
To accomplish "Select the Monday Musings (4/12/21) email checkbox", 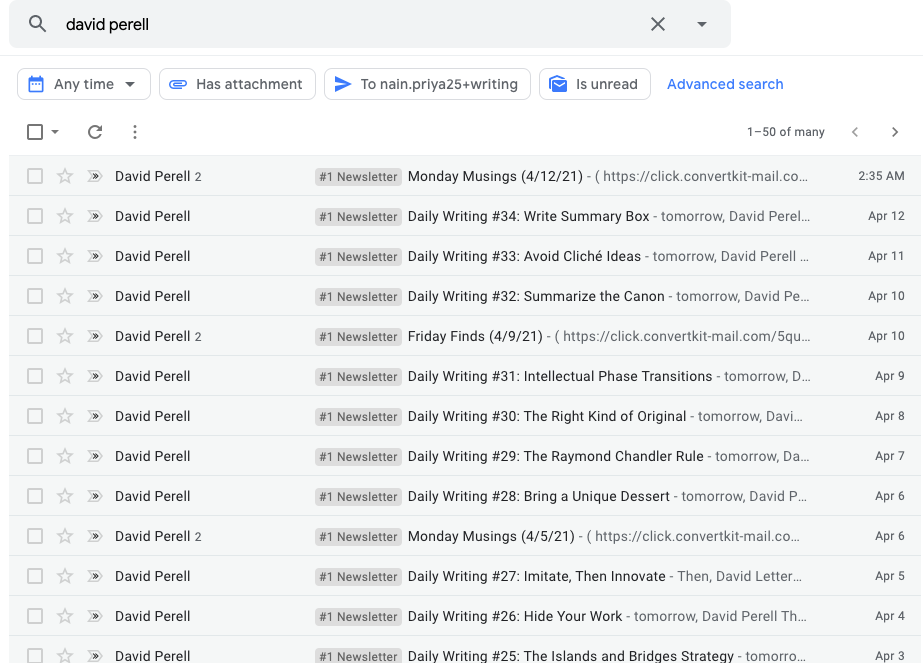I will (35, 176).
